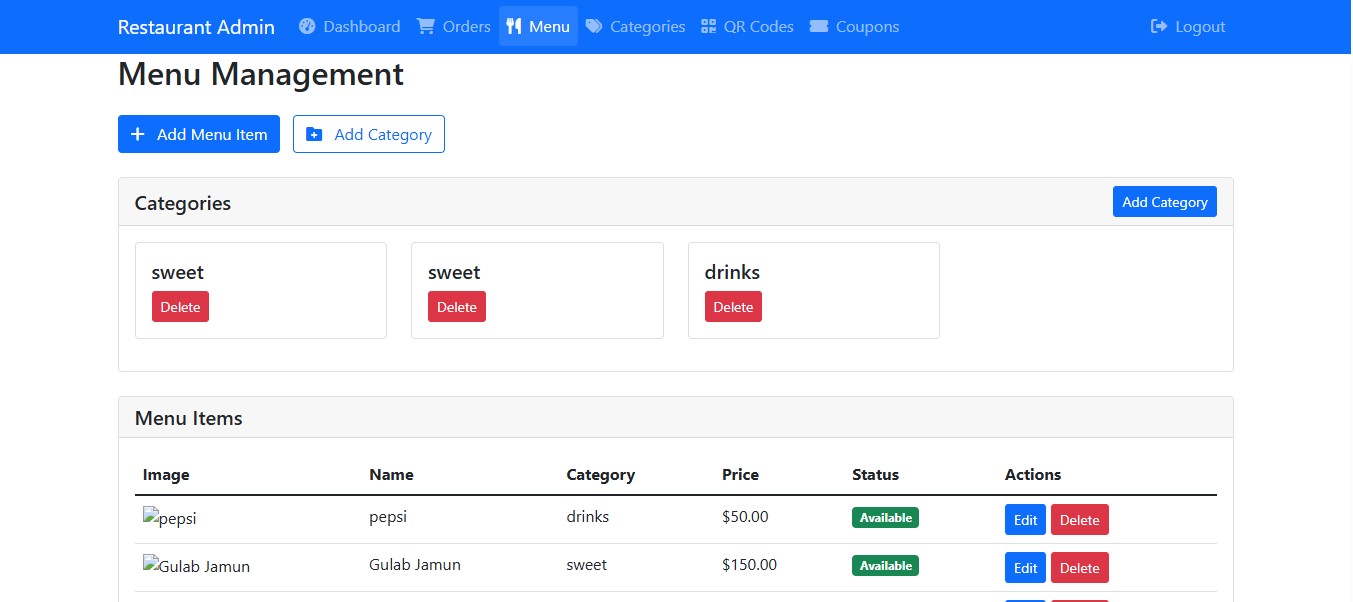The width and height of the screenshot is (1353, 602).
Task: Click the folder-plus icon on Add Category
Action: [314, 135]
